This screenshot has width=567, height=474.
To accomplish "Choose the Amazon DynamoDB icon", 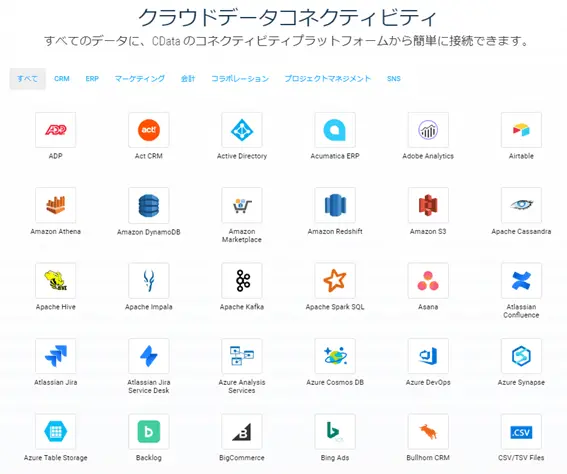I will (x=149, y=205).
